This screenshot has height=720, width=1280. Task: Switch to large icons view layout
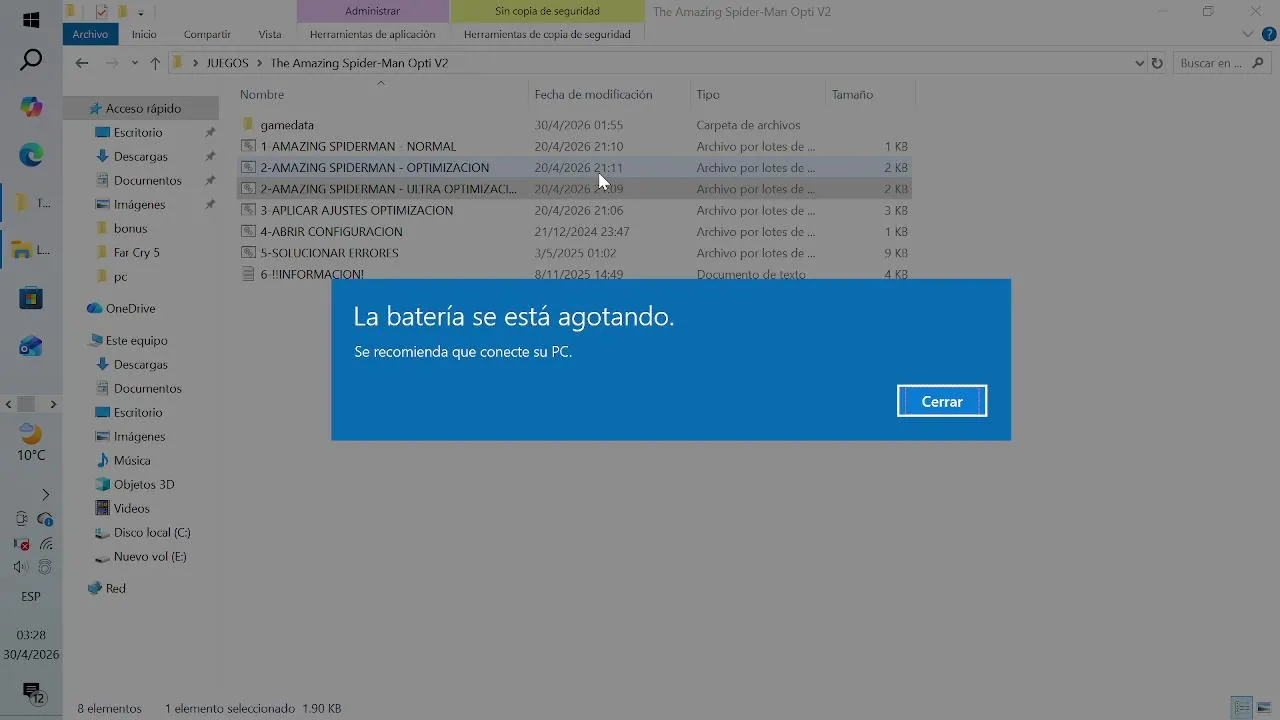pos(1264,708)
